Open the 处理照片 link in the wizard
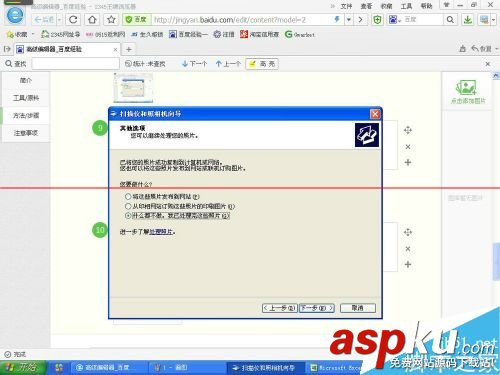This screenshot has width=500, height=375. point(161,232)
